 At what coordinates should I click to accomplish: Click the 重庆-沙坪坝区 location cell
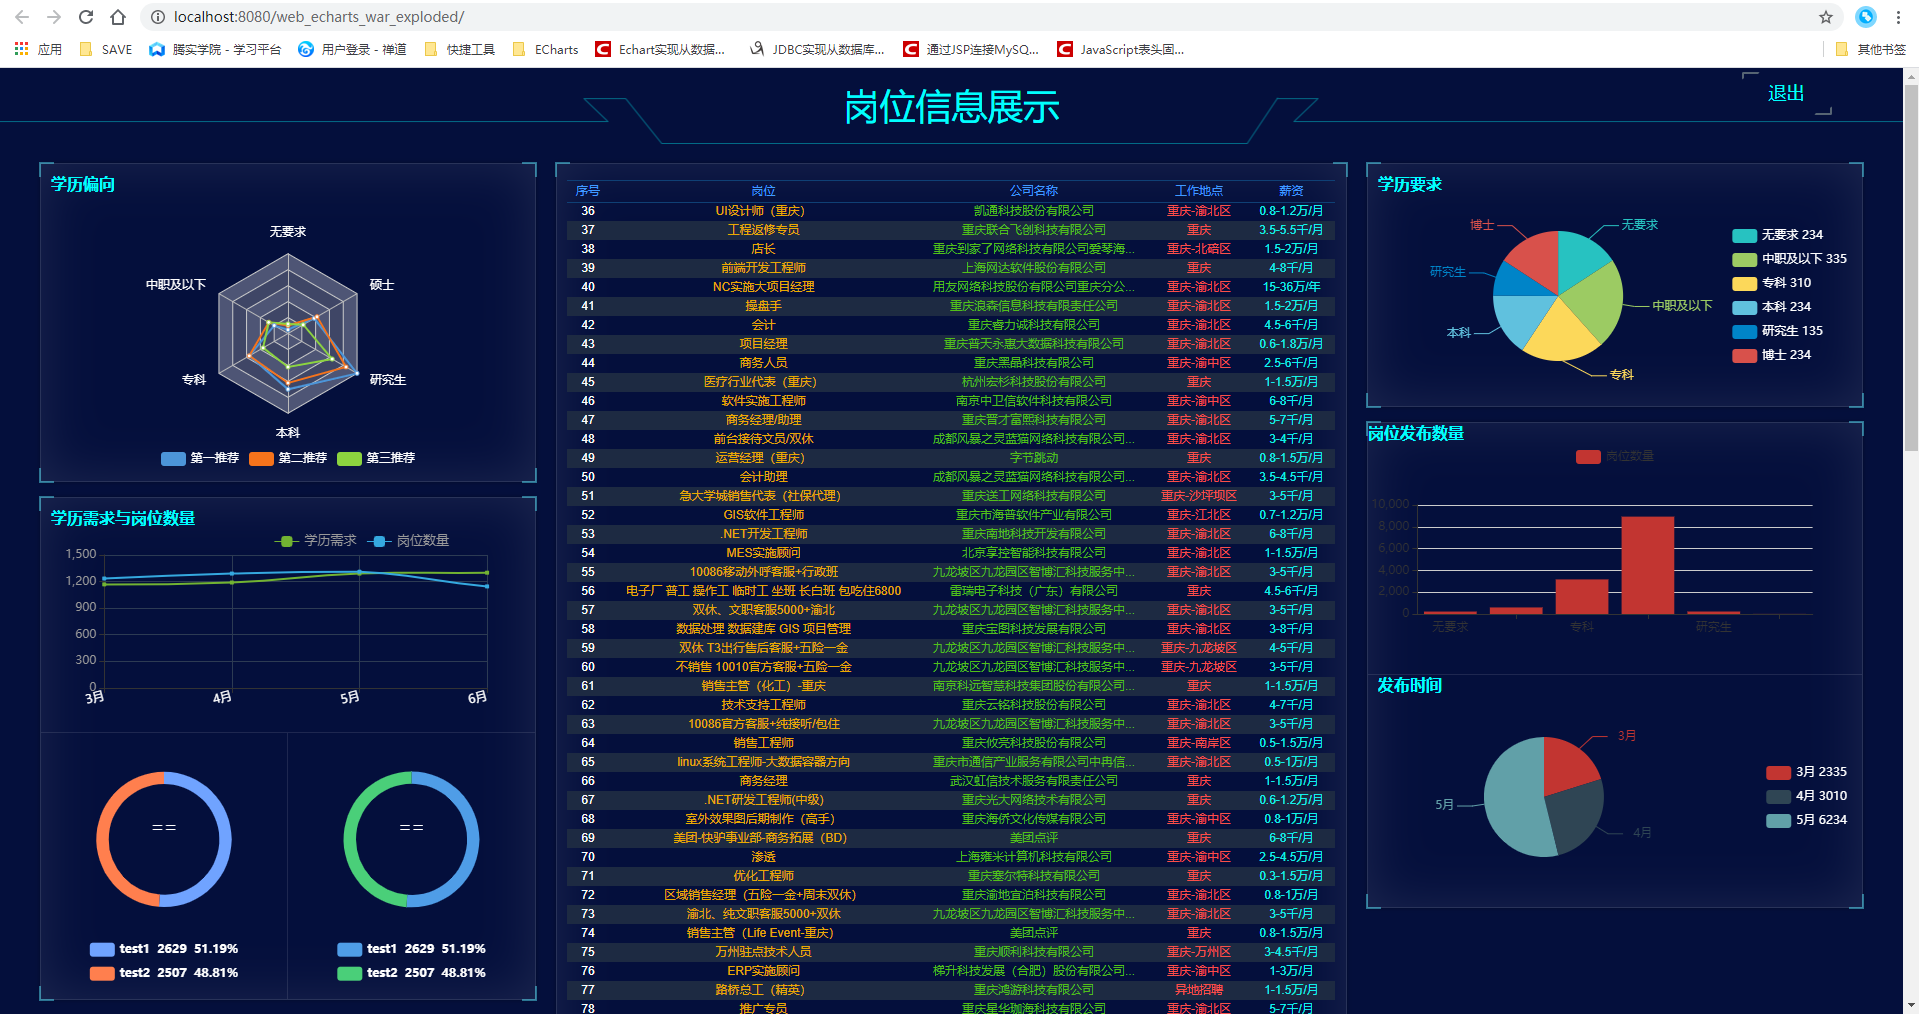click(1198, 496)
